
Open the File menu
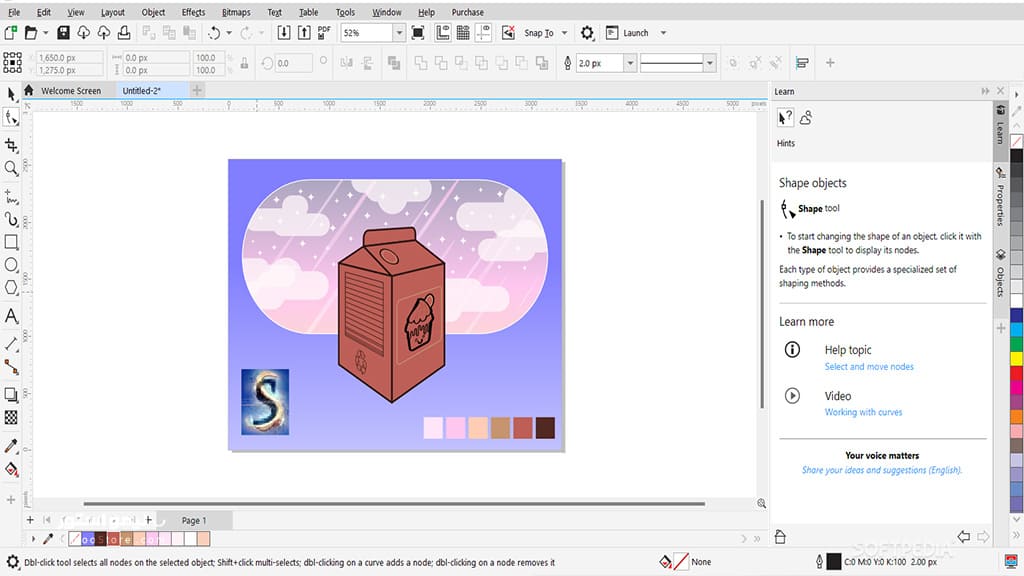pyautogui.click(x=14, y=12)
